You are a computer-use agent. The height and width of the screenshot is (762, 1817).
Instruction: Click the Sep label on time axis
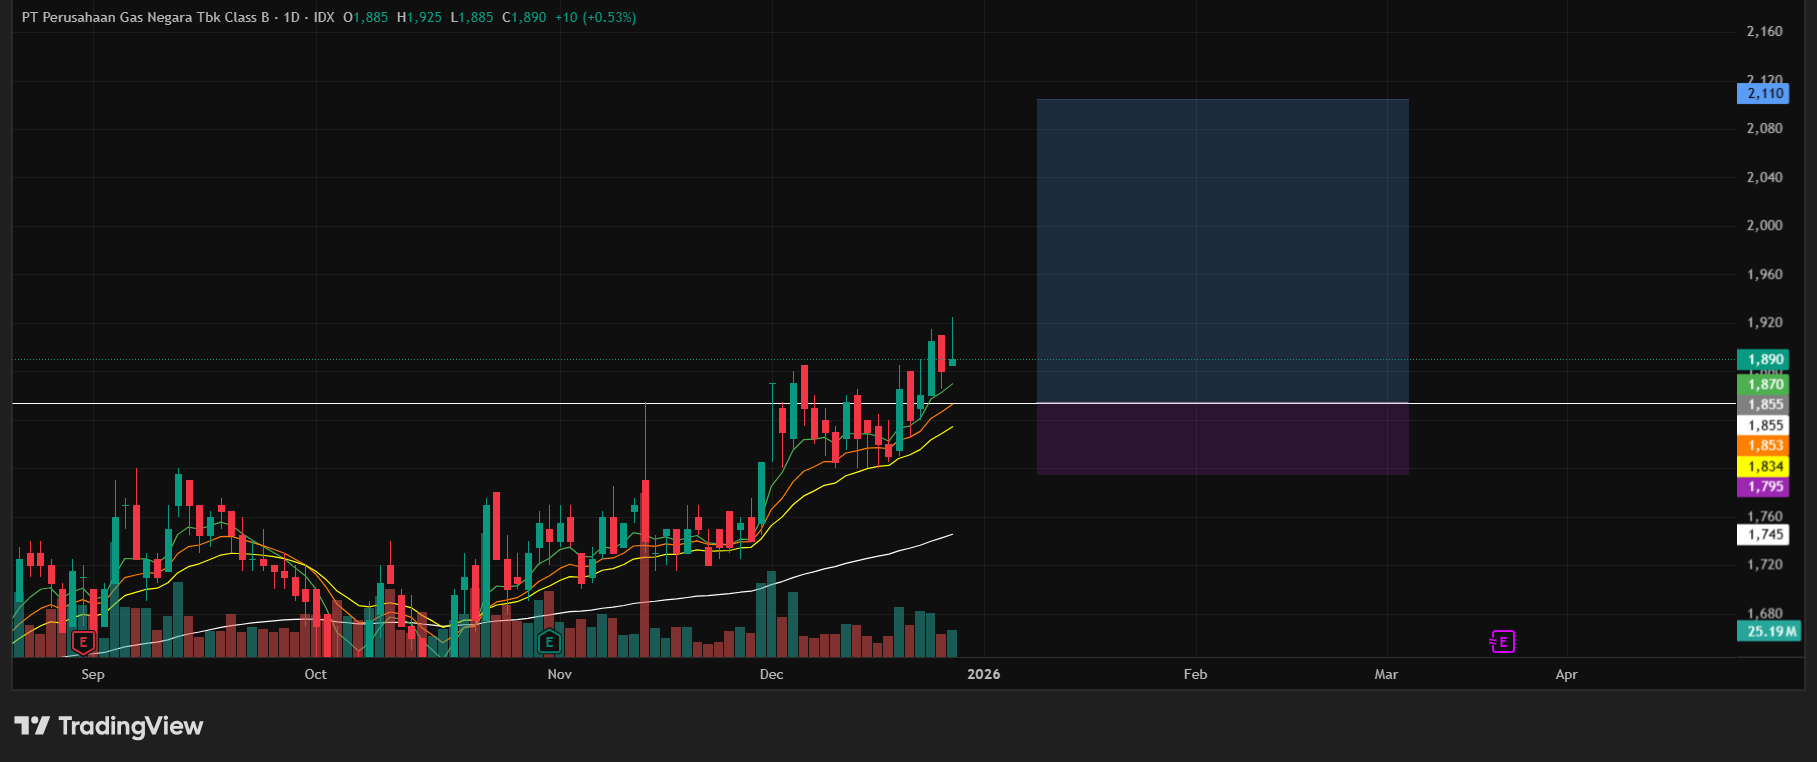[x=93, y=674]
